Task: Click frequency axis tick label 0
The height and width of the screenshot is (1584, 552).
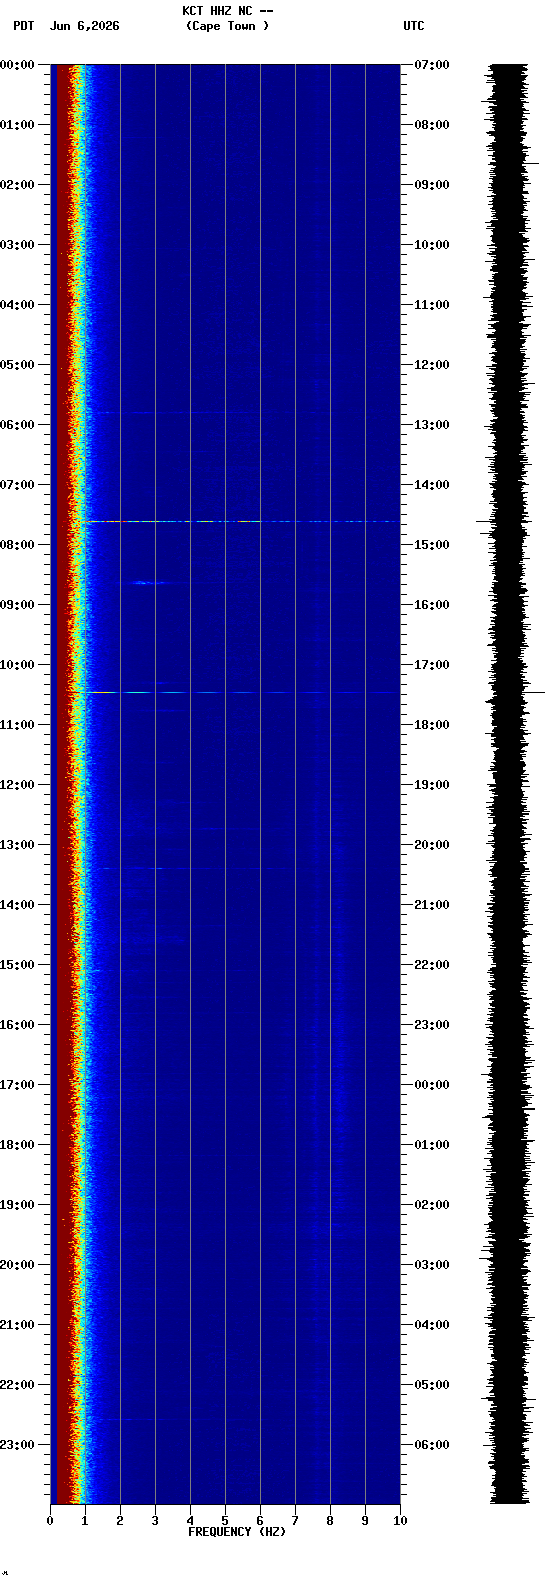Action: (x=50, y=1521)
